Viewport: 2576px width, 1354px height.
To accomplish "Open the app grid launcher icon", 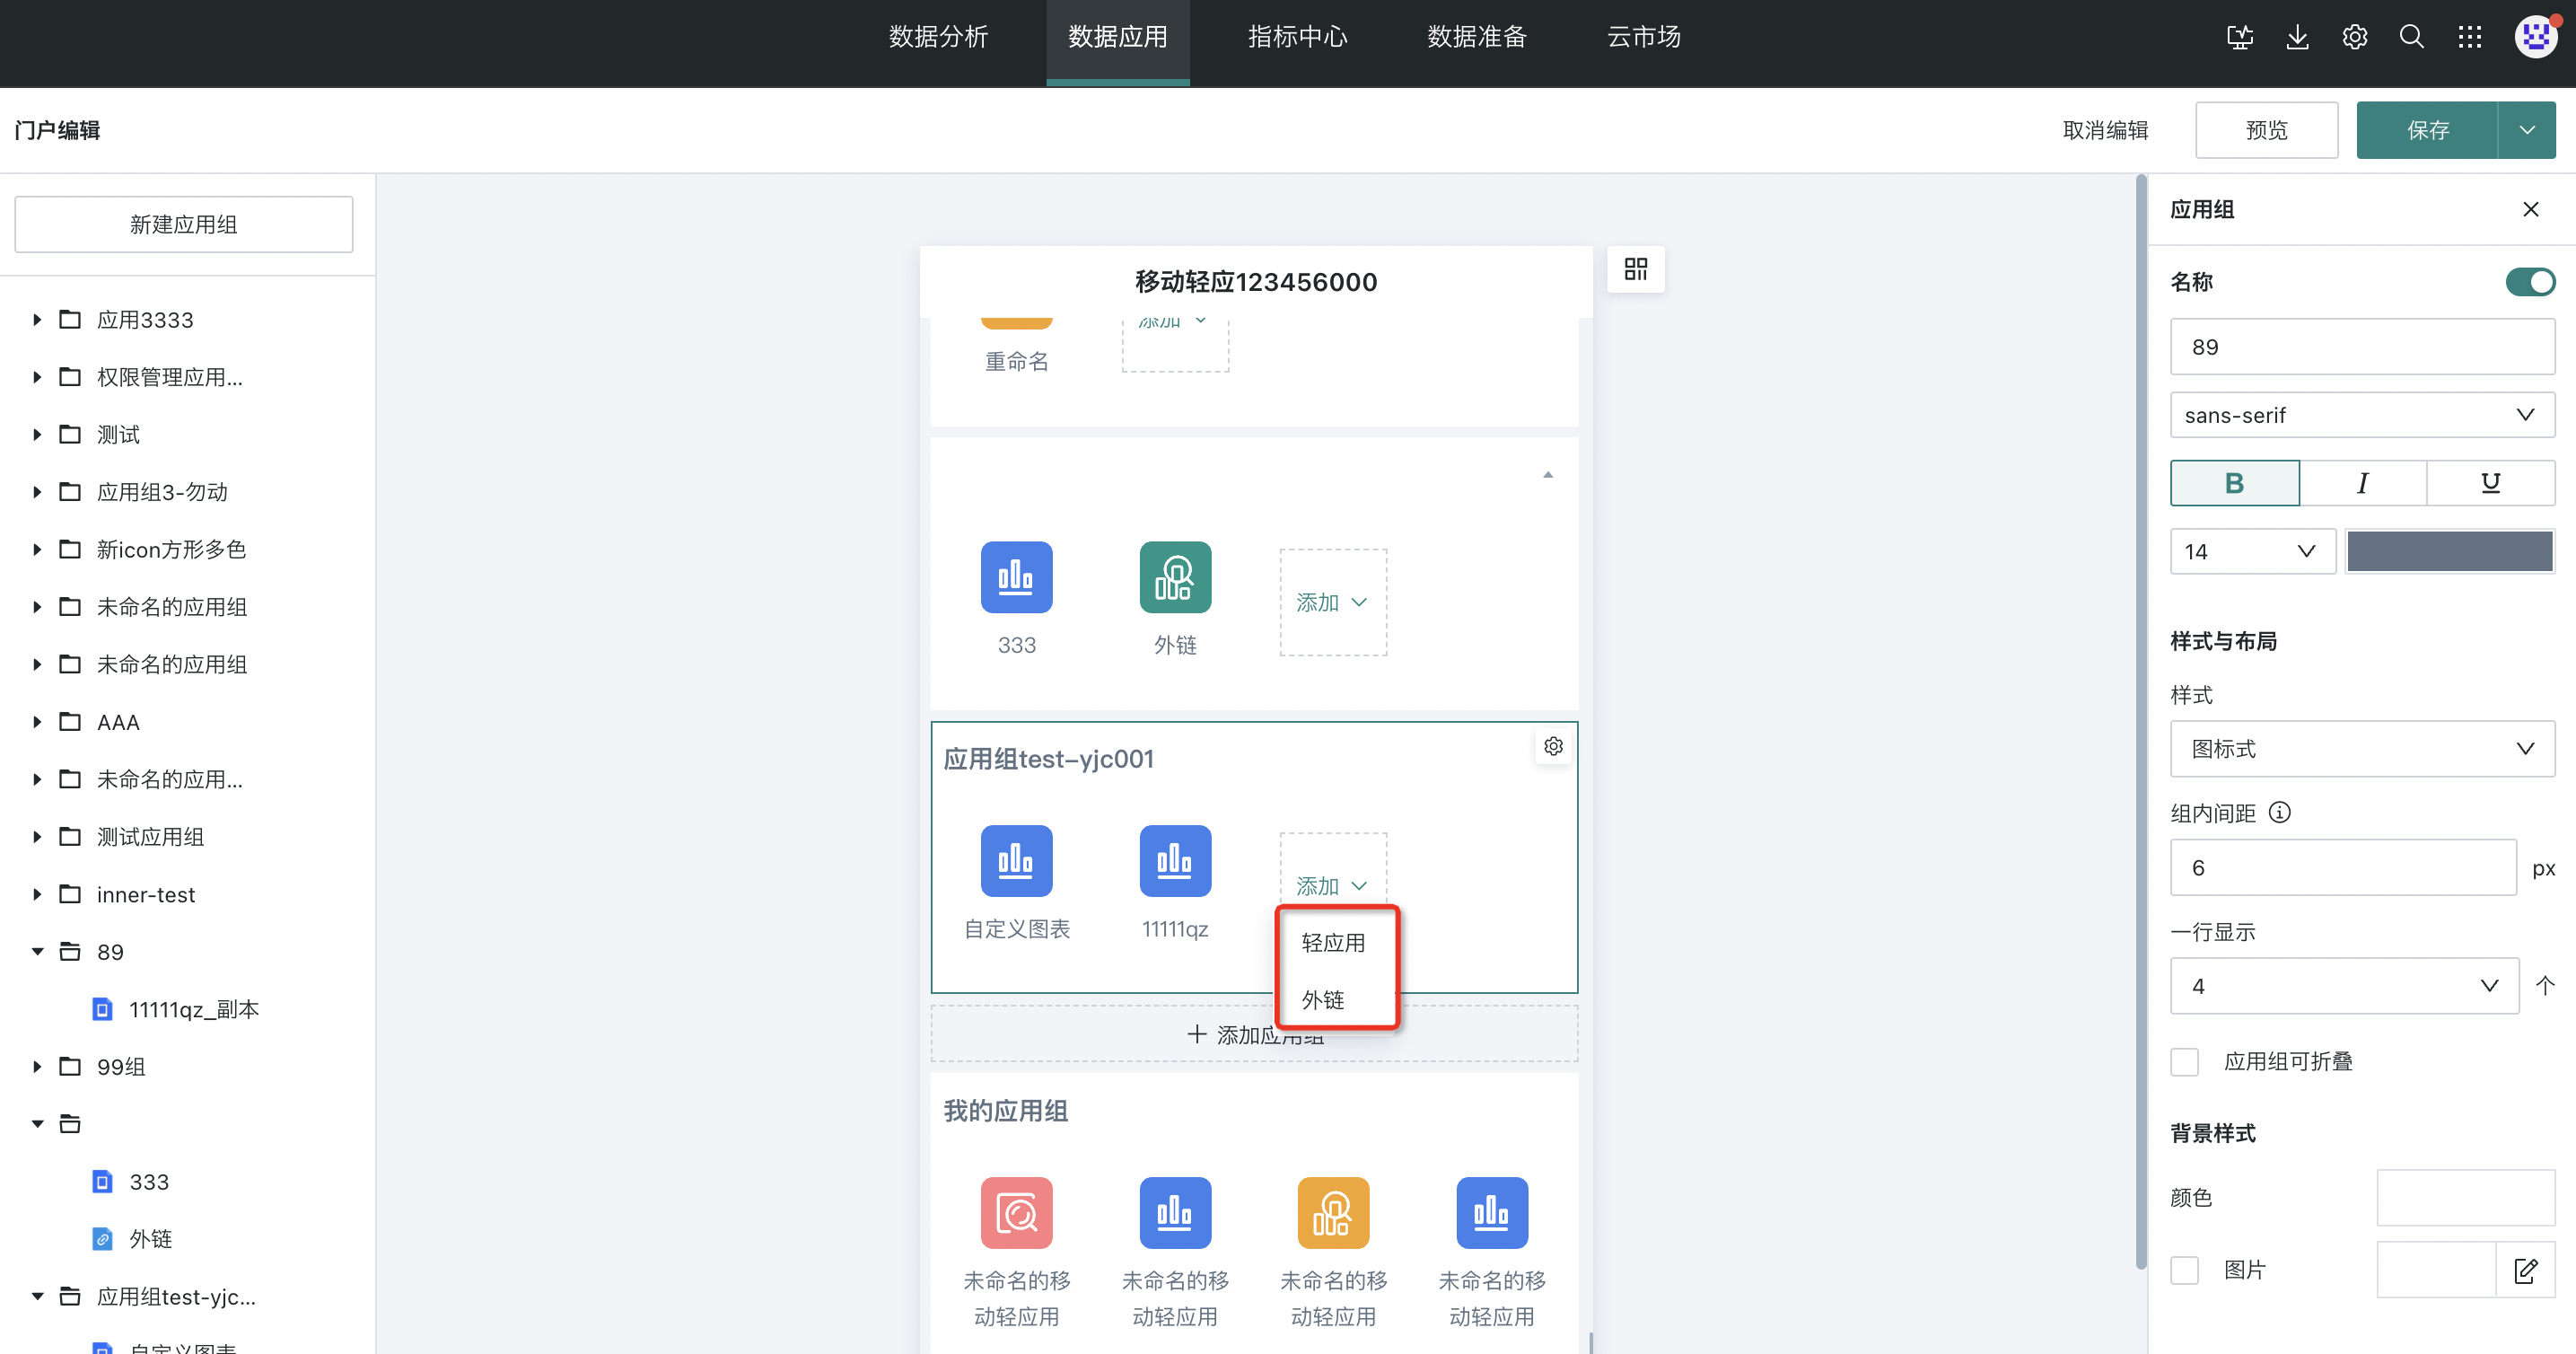I will (2469, 38).
